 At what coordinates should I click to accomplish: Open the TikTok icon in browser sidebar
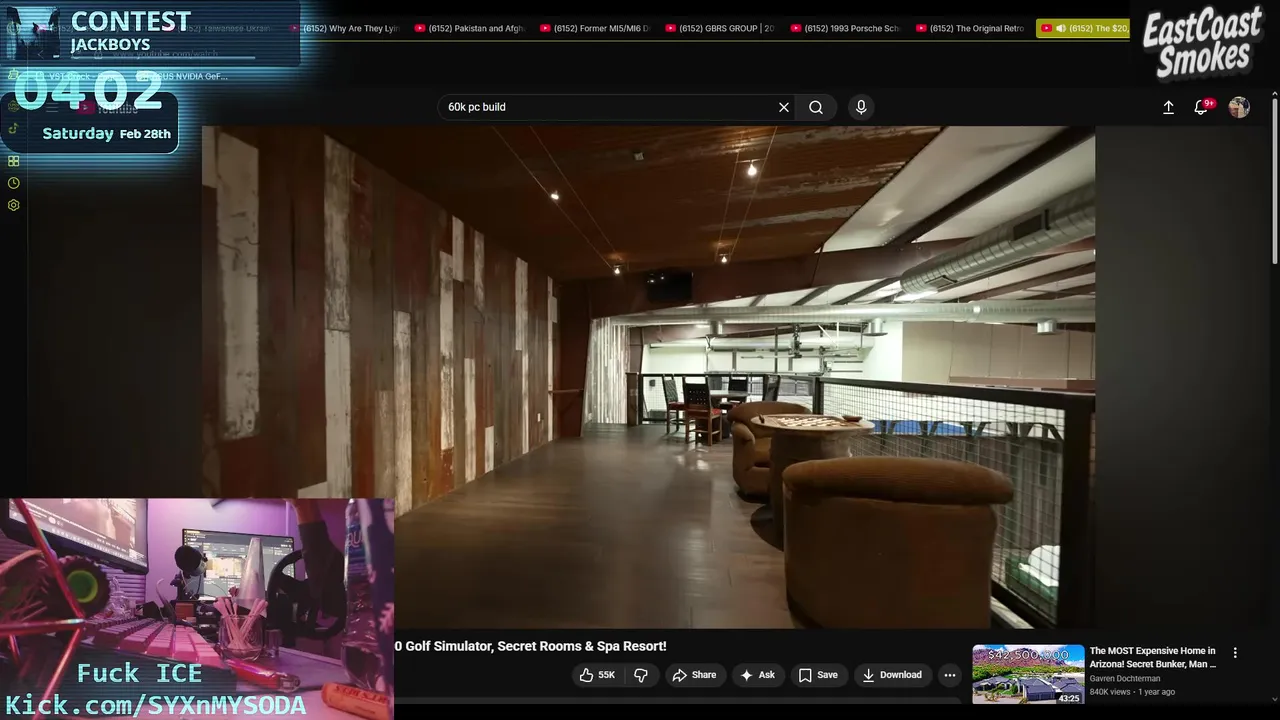click(x=13, y=128)
